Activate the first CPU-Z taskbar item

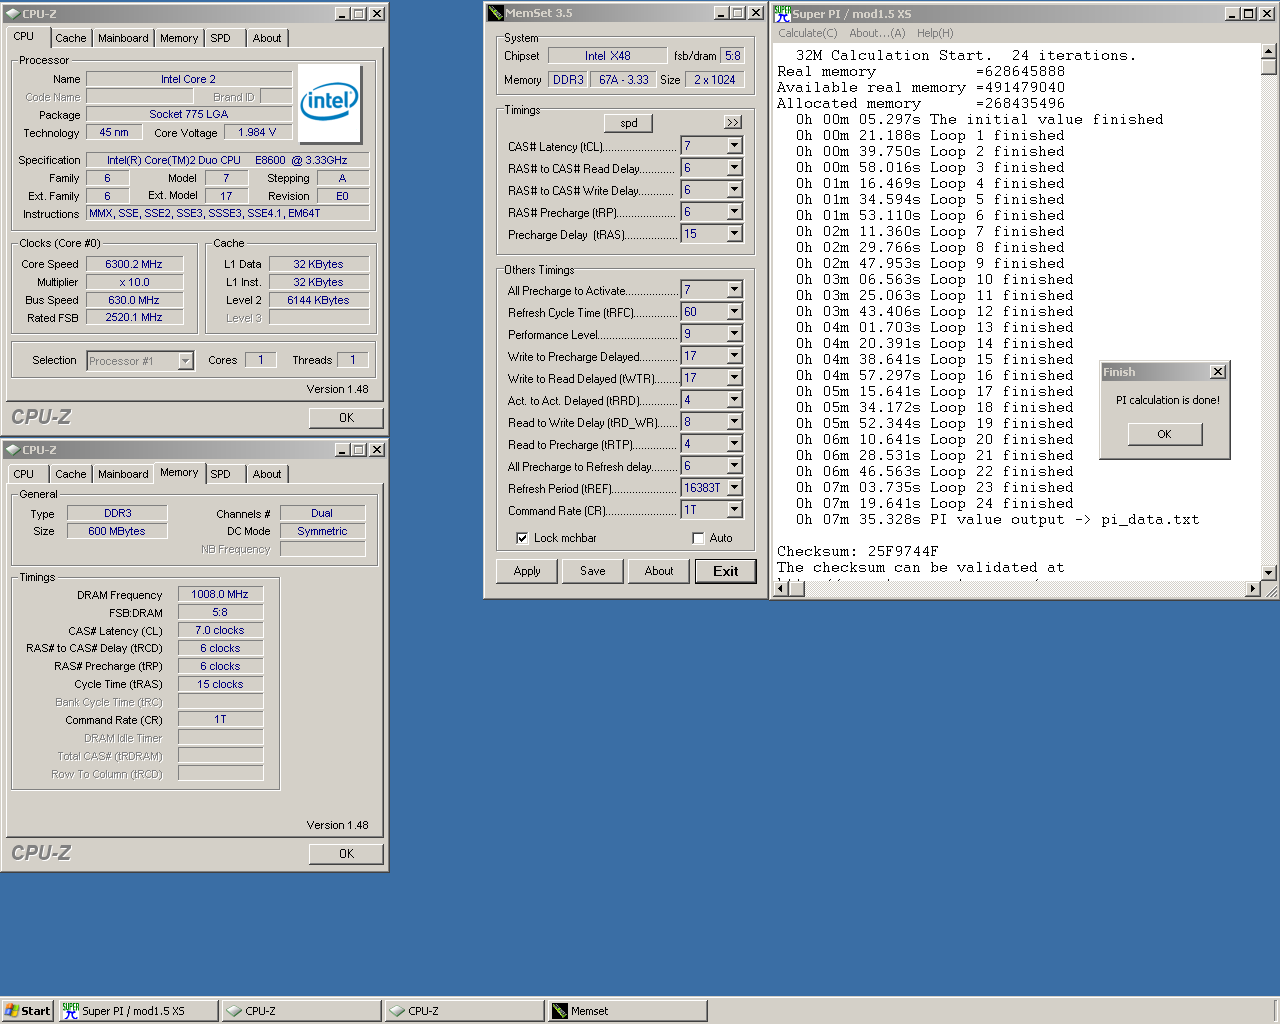[302, 1011]
